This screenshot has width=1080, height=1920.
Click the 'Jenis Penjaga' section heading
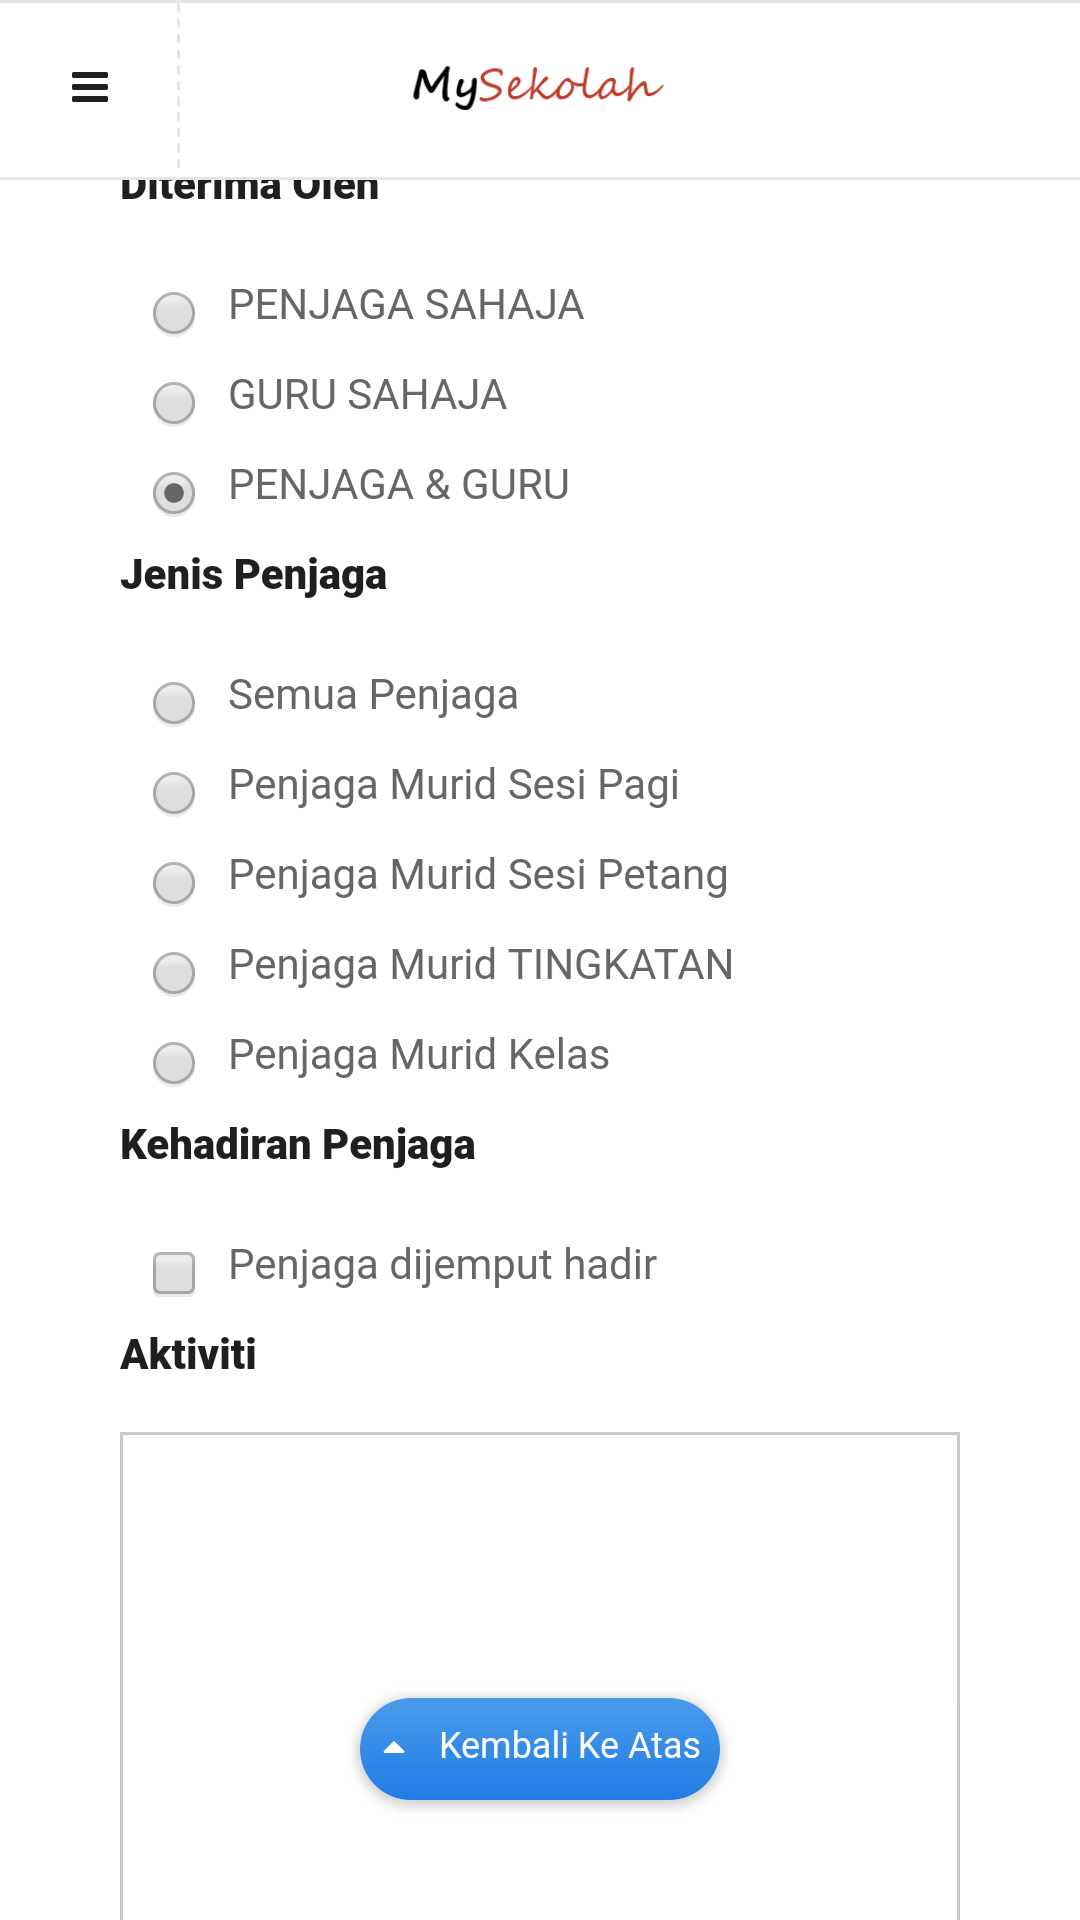(253, 575)
